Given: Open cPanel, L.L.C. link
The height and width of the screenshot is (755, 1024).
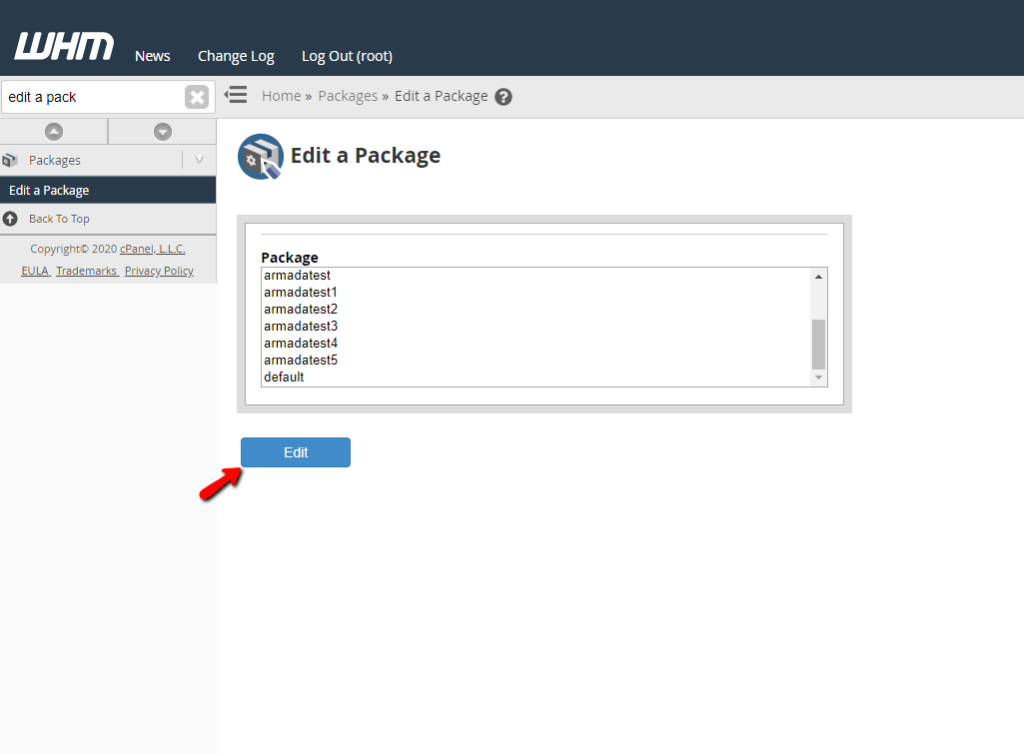Looking at the screenshot, I should [x=152, y=249].
